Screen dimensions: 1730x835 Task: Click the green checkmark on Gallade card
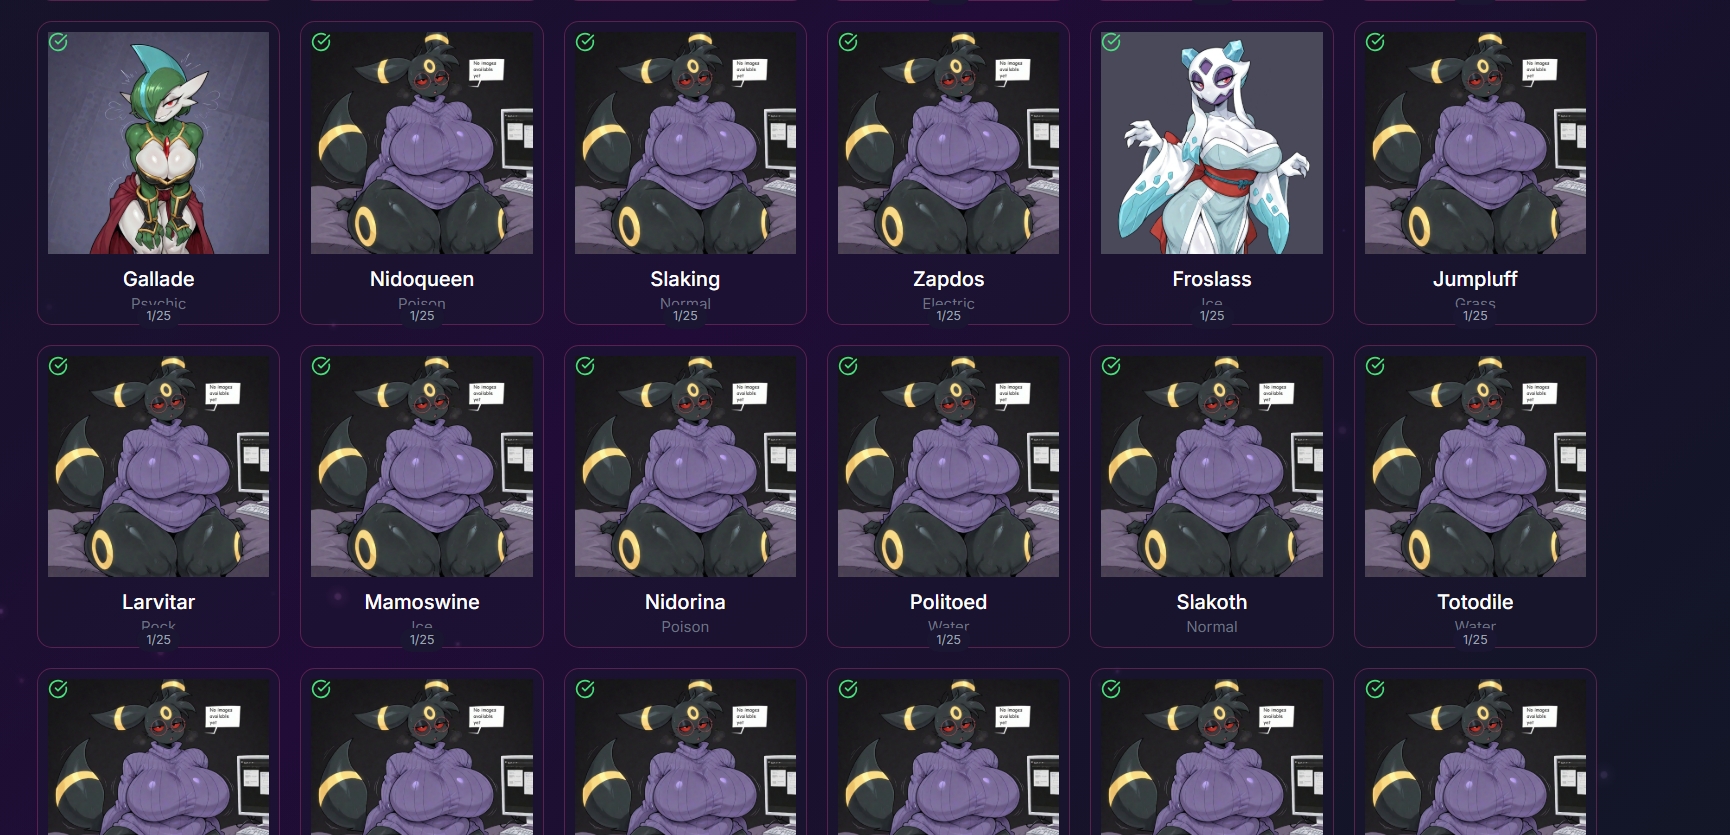tap(59, 42)
